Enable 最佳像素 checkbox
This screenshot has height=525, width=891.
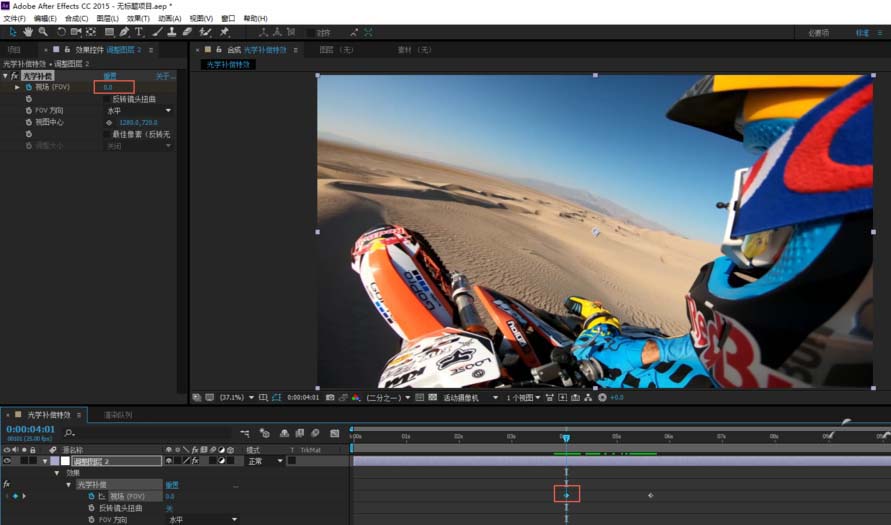click(x=106, y=134)
